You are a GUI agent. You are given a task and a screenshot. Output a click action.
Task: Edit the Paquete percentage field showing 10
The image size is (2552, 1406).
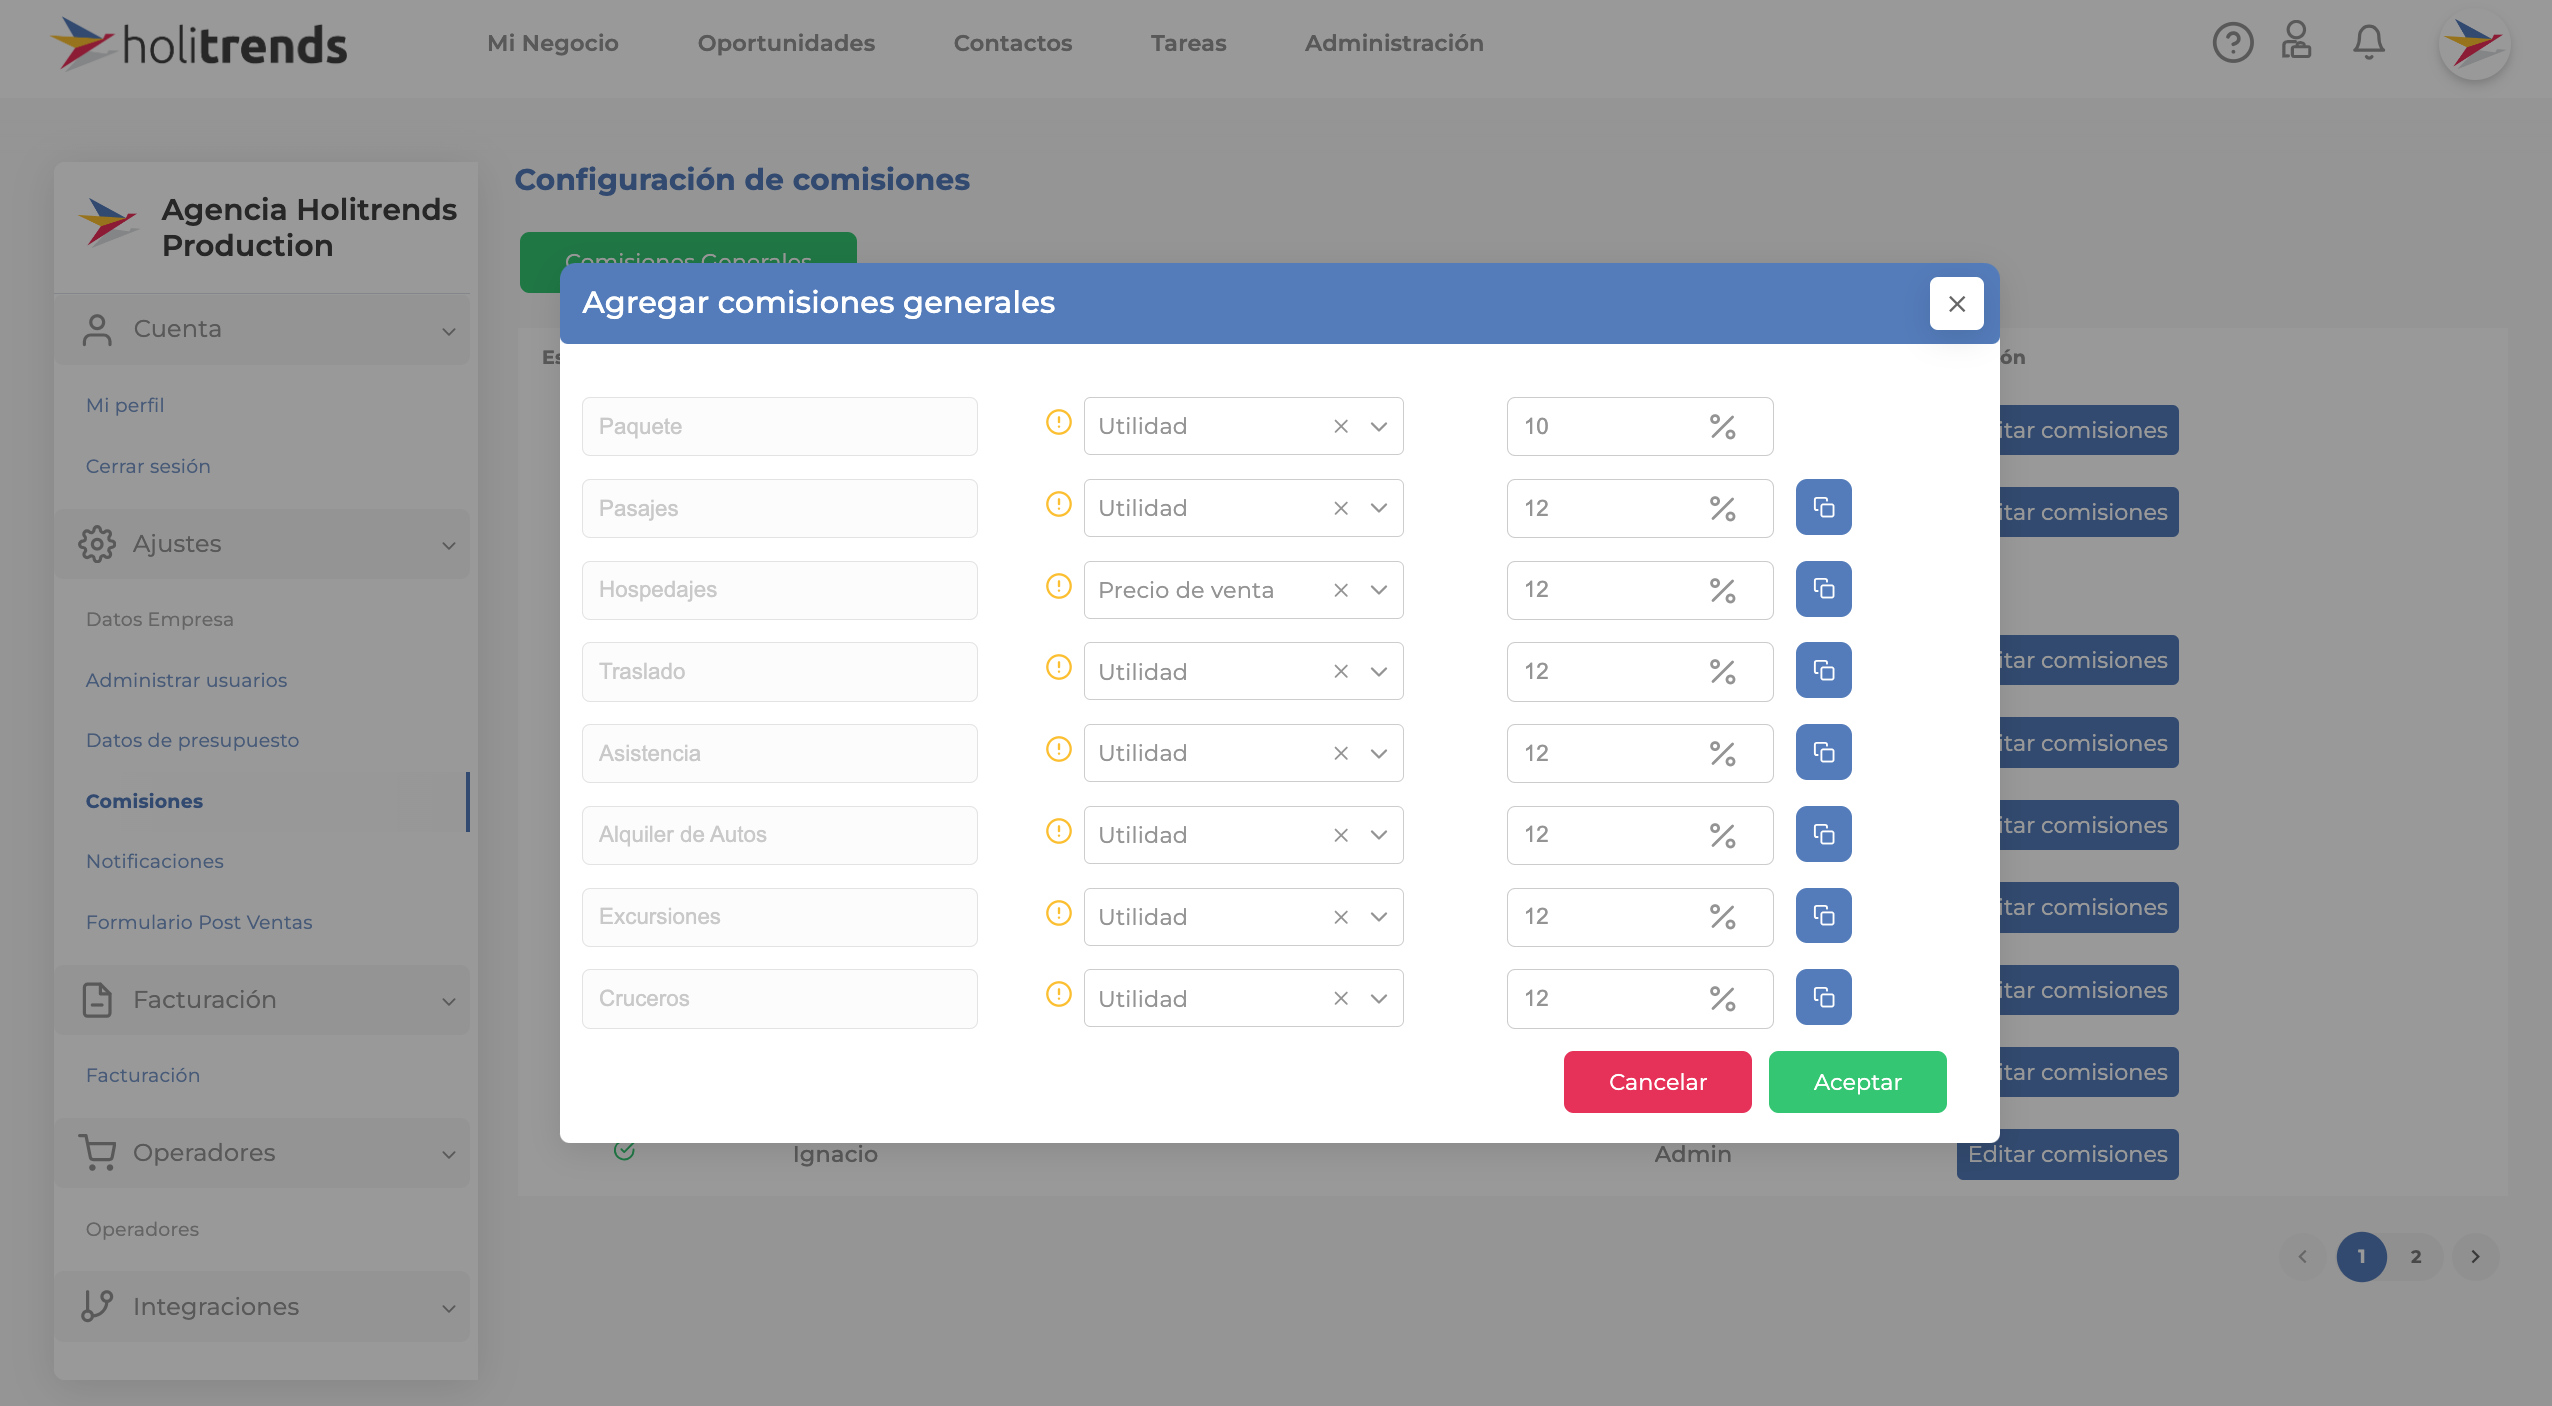[1640, 427]
